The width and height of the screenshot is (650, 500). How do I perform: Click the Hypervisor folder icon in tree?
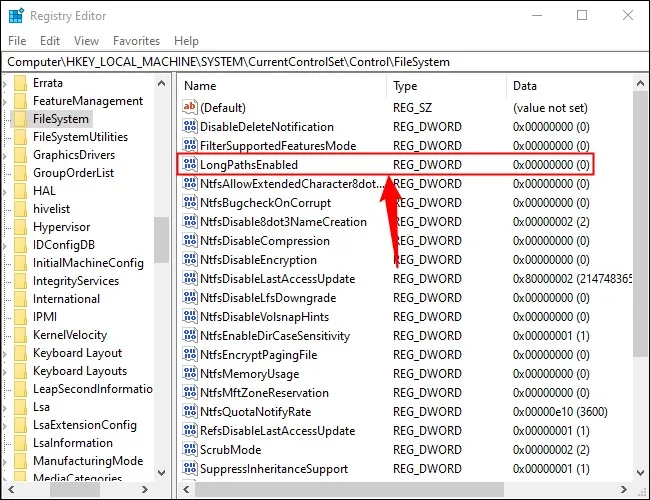(20, 227)
